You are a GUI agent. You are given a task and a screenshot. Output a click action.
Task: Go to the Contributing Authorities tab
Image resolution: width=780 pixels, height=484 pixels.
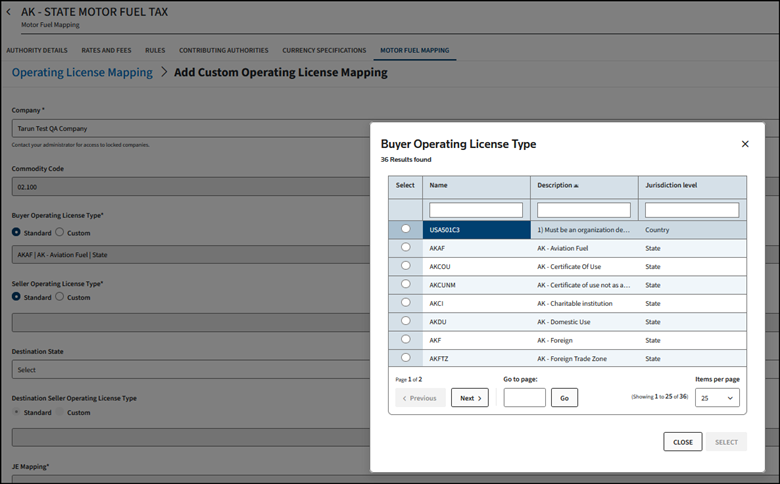click(223, 50)
